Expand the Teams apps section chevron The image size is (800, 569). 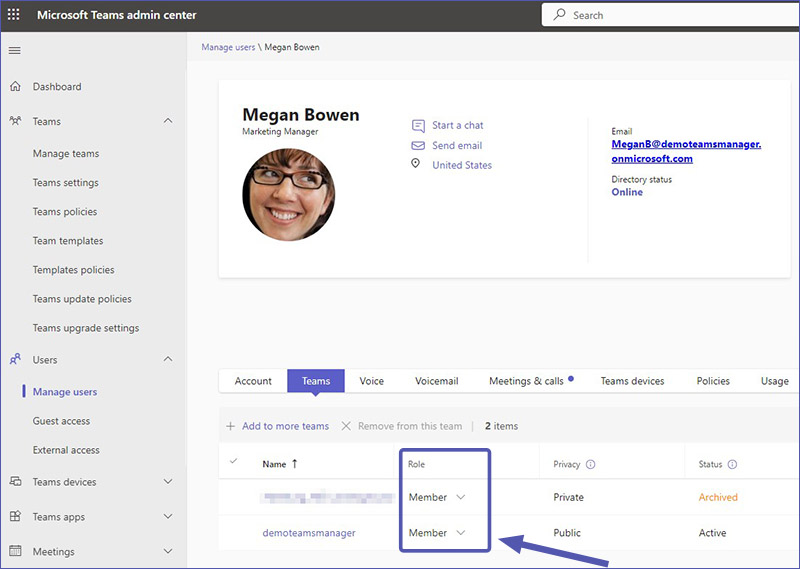tap(168, 516)
